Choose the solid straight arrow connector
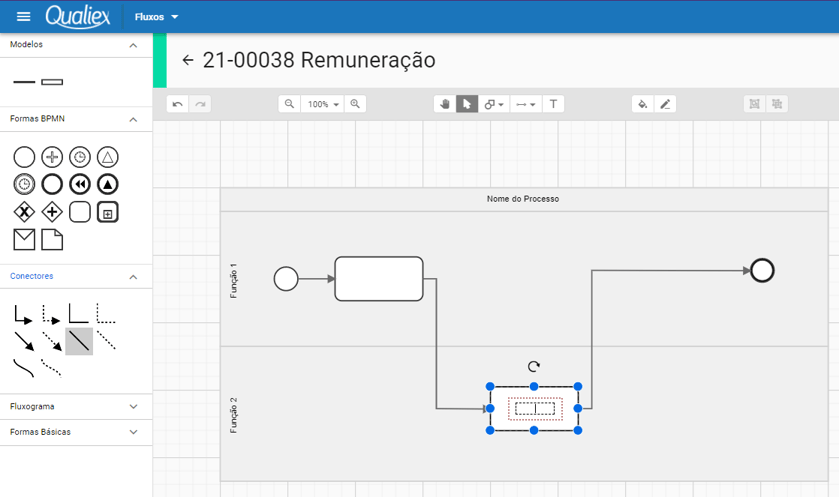 (x=24, y=341)
